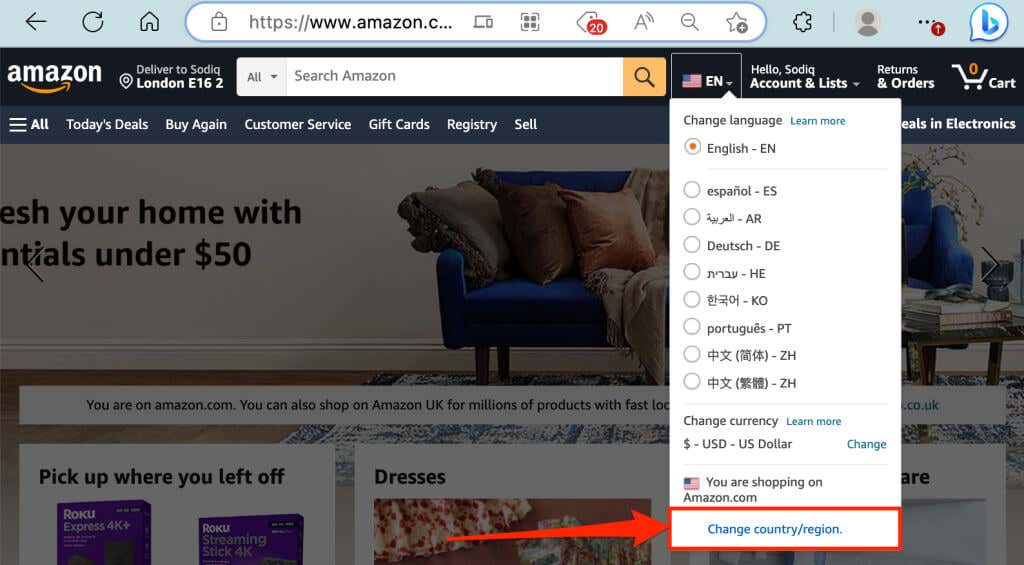Image resolution: width=1024 pixels, height=565 pixels.
Task: Reload the page with refresh icon
Action: (93, 22)
